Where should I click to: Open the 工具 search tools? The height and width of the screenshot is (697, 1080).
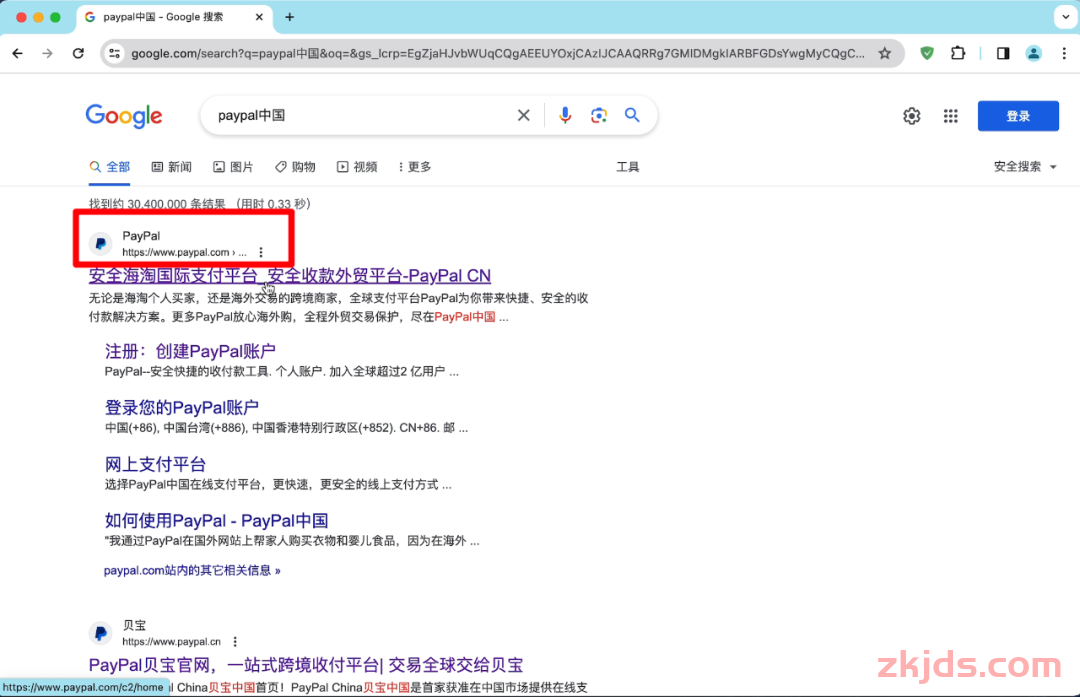pos(627,167)
